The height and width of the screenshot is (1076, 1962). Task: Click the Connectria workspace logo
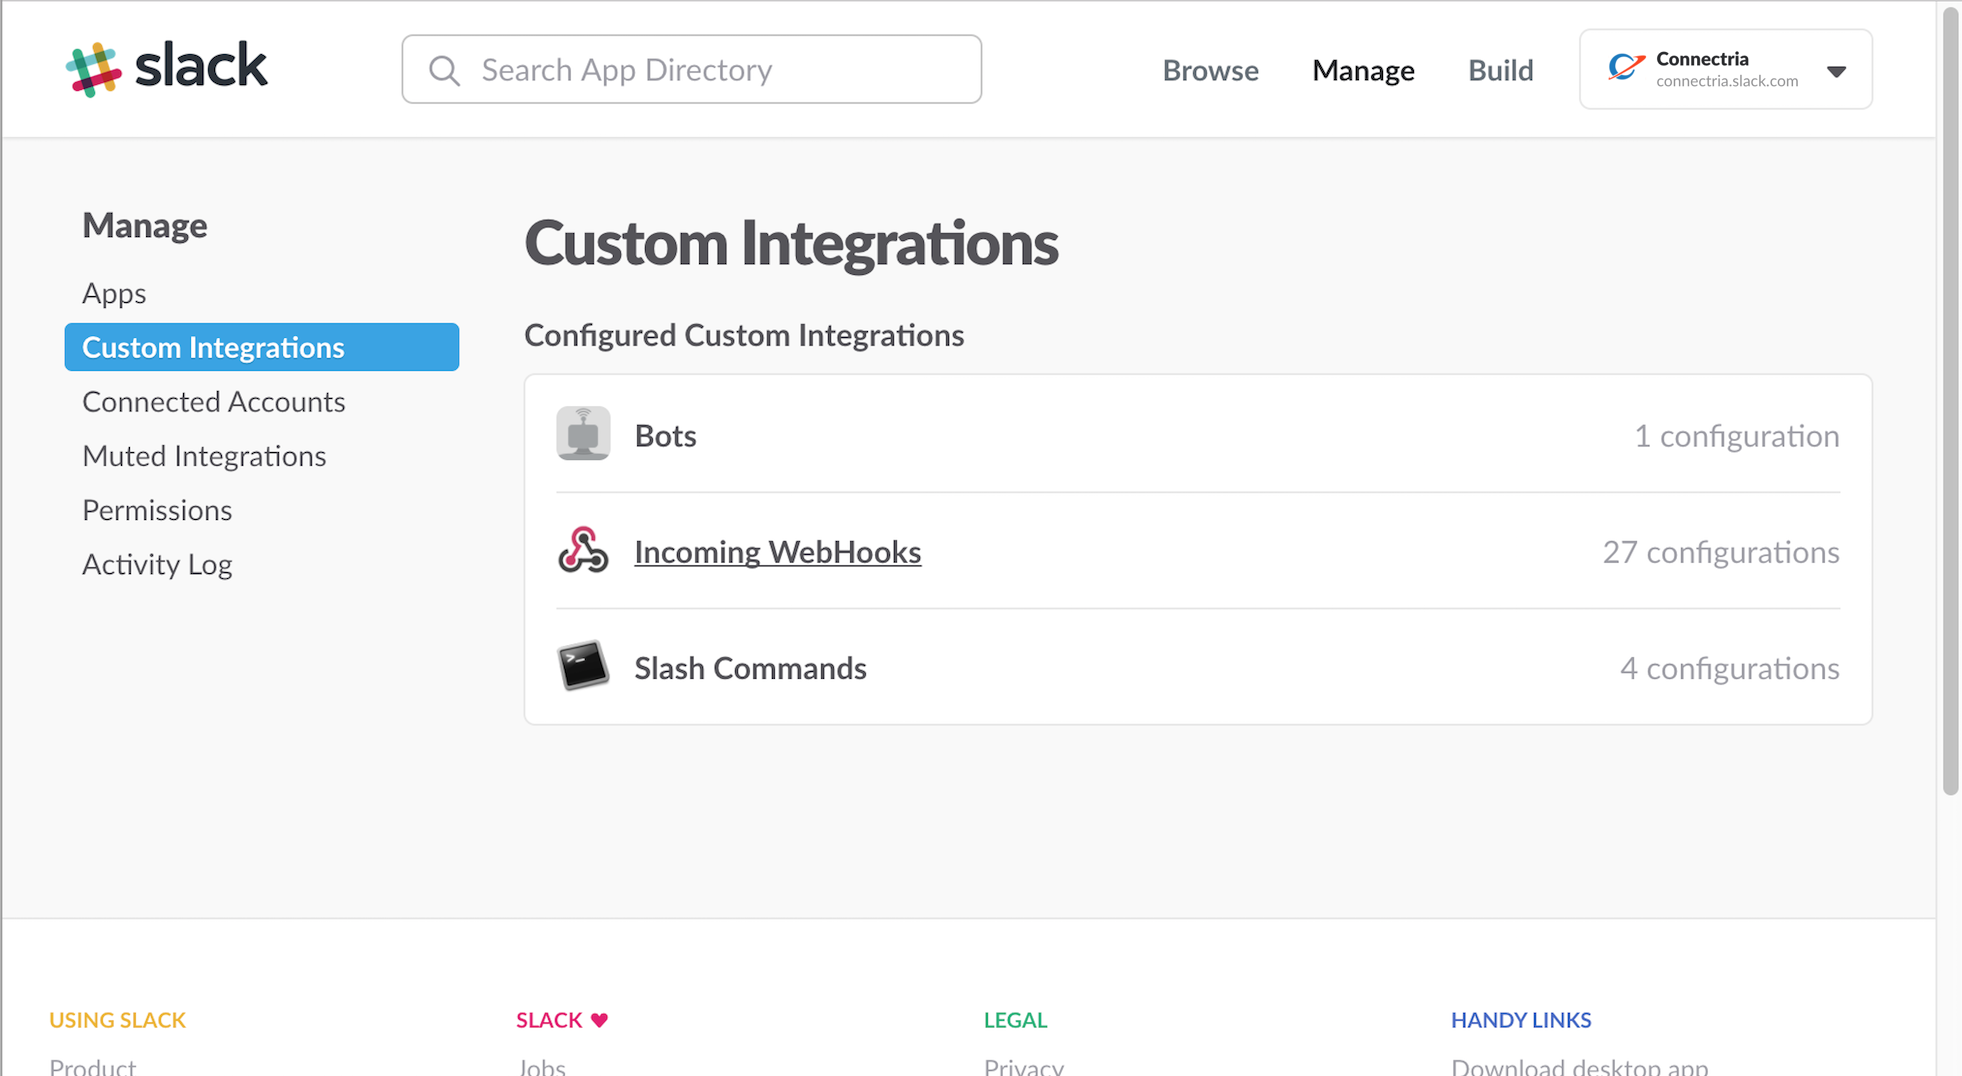1626,68
